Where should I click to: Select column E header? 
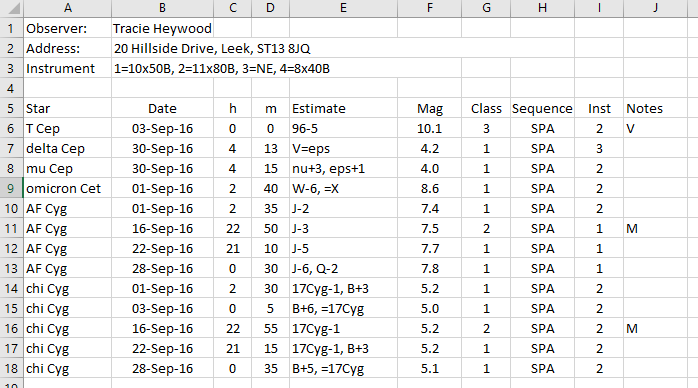(343, 8)
